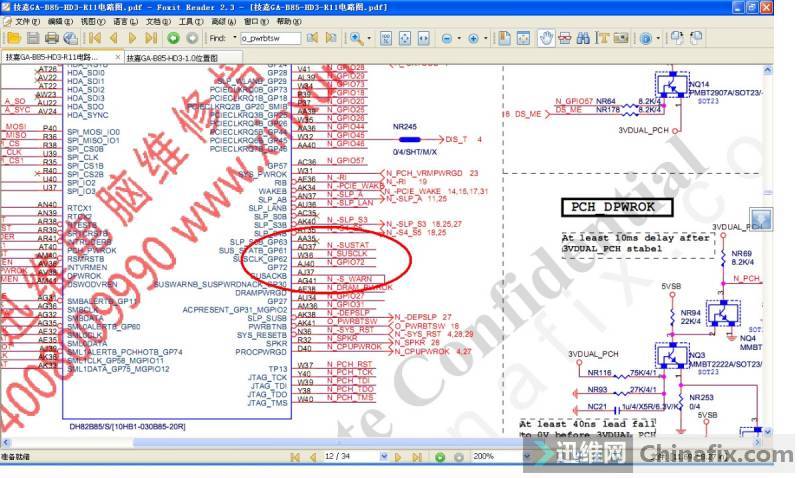
Task: Fit page to window icon
Action: [x=405, y=38]
